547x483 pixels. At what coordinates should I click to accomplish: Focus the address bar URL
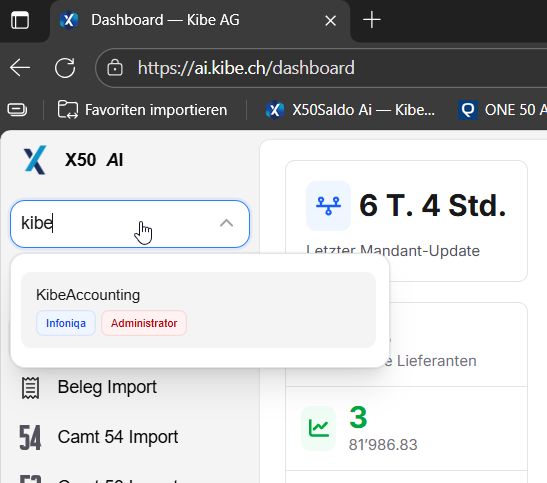246,68
